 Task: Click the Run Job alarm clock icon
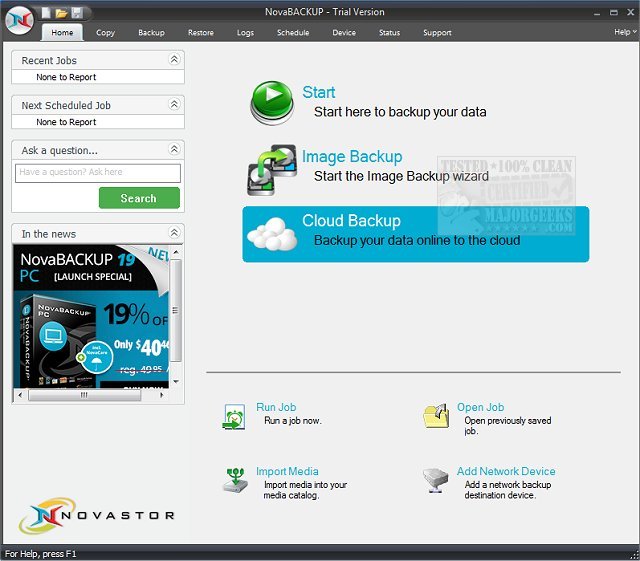[x=234, y=417]
